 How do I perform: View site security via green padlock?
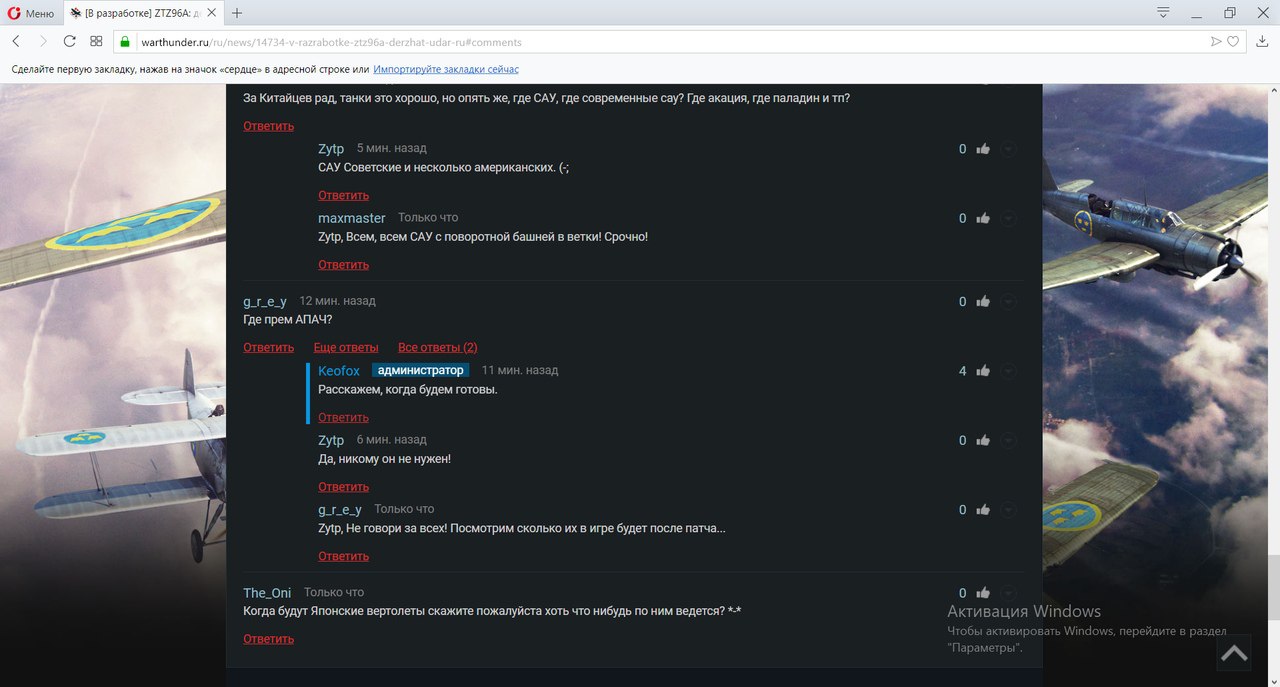125,42
